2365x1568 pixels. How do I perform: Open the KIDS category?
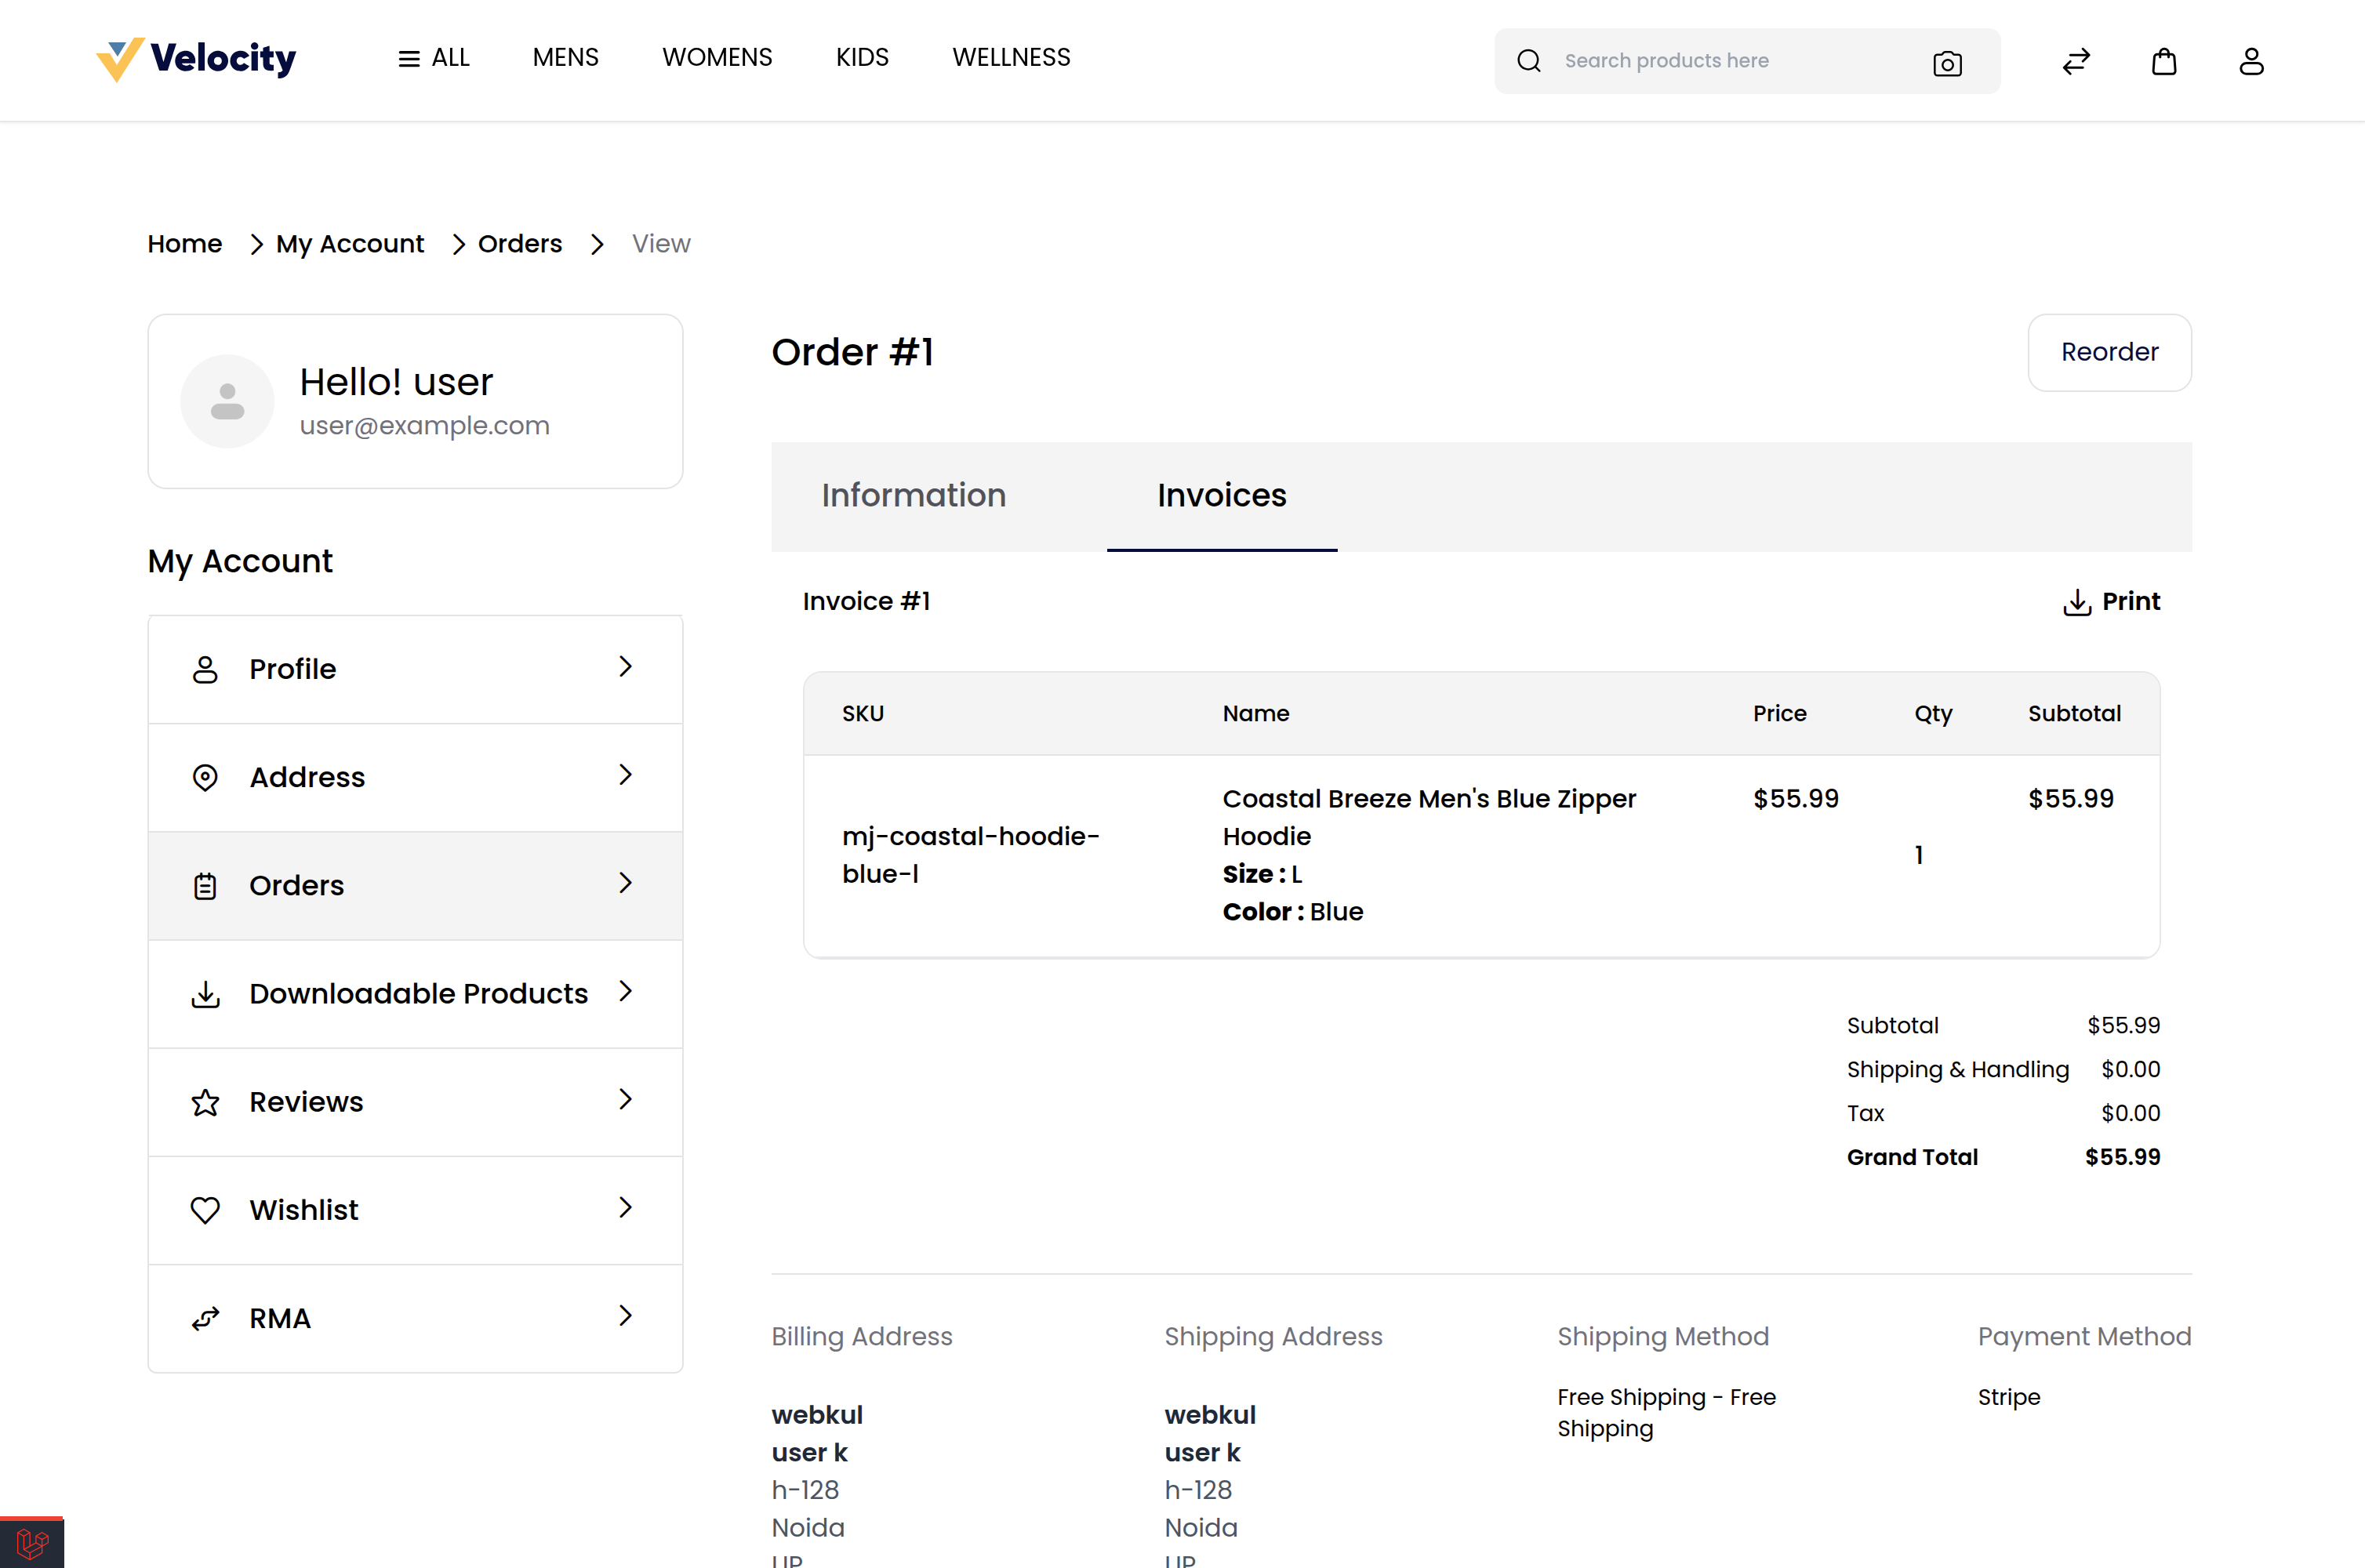(862, 58)
